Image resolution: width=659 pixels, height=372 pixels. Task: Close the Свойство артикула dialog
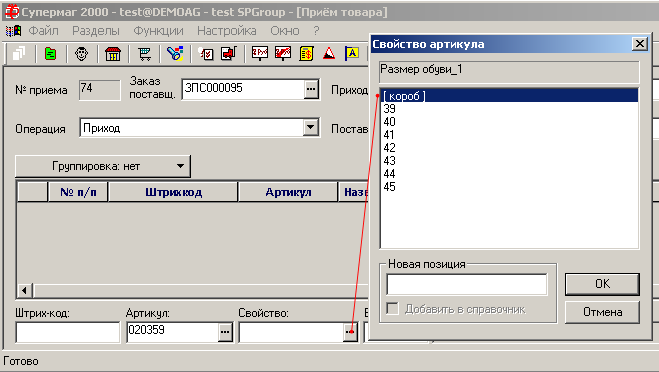tap(639, 43)
